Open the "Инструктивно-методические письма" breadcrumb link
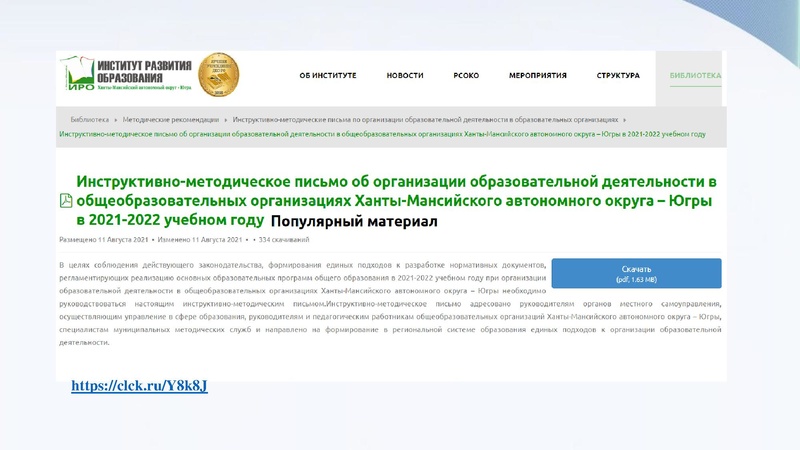The height and width of the screenshot is (450, 800). click(x=426, y=119)
